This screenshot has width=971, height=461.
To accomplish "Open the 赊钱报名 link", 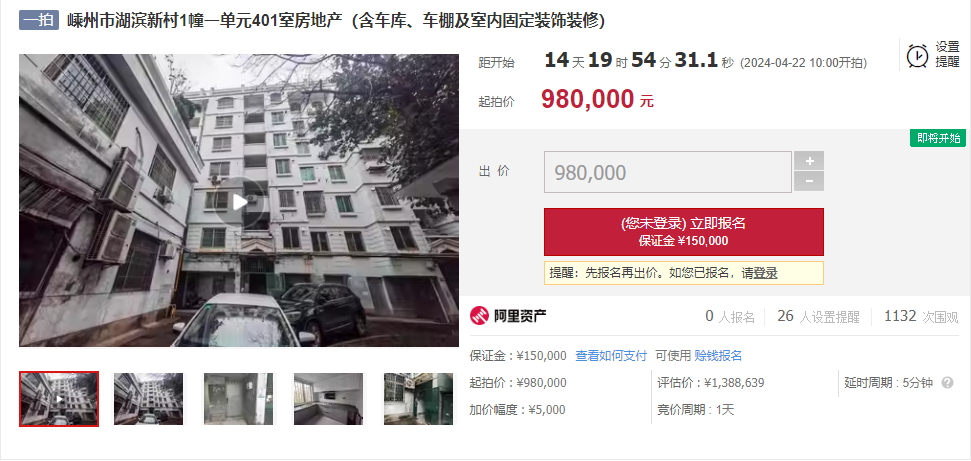I will 718,356.
